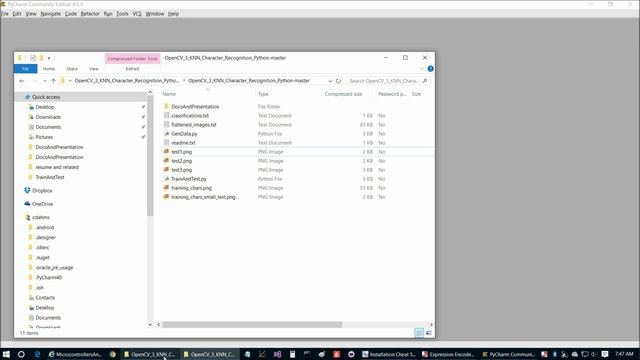The image size is (640, 360).
Task: Switch to the Home ribbon tab
Action: pos(49,69)
